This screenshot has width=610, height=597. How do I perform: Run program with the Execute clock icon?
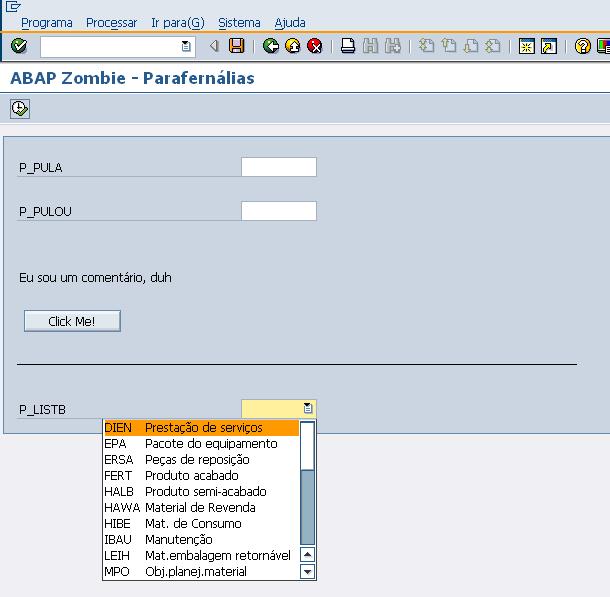tap(20, 108)
